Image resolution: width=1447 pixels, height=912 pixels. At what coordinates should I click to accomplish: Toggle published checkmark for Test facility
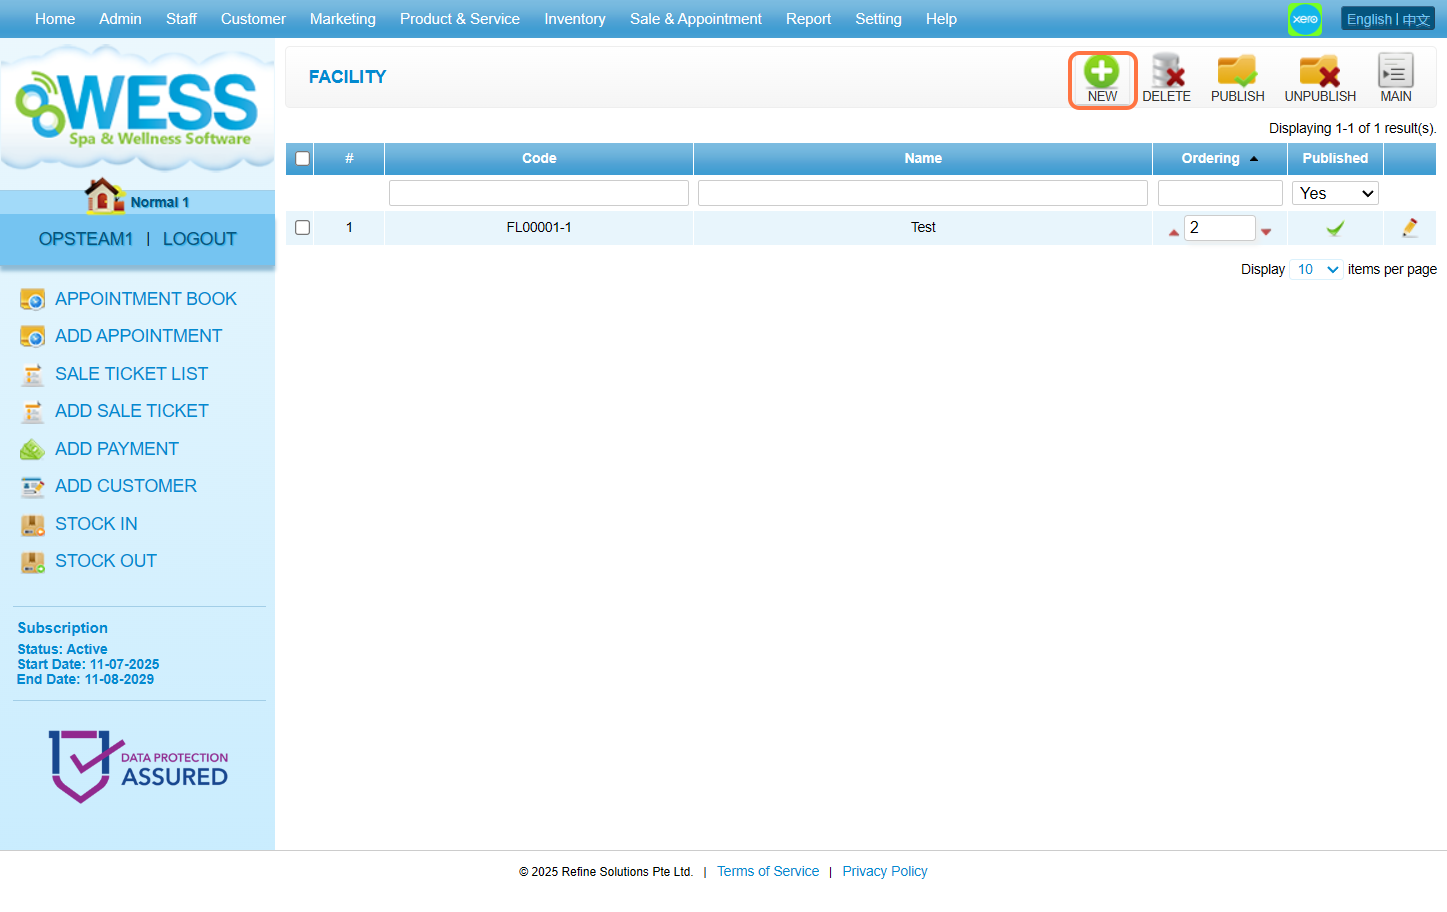[x=1334, y=228]
